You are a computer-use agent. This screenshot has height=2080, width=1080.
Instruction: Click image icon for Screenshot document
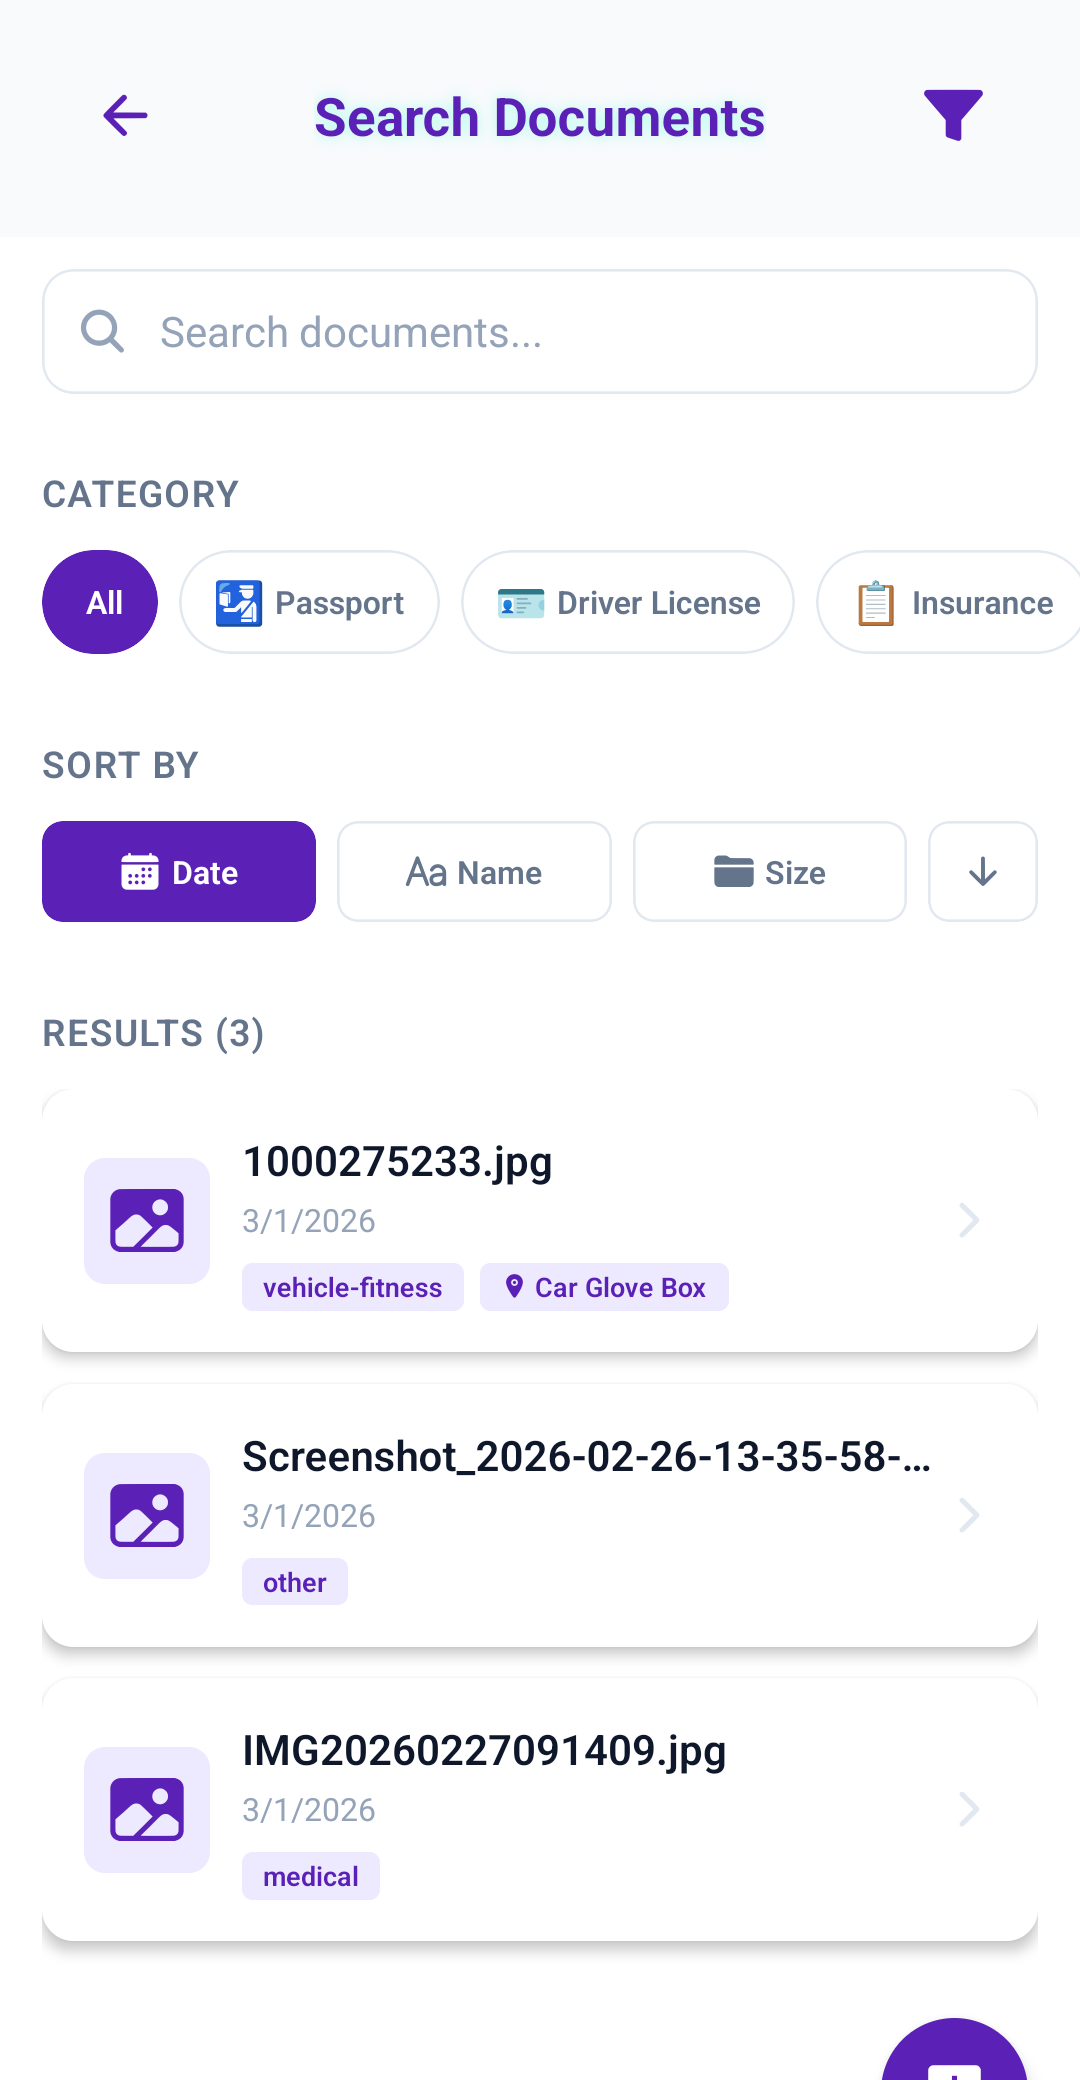point(147,1516)
